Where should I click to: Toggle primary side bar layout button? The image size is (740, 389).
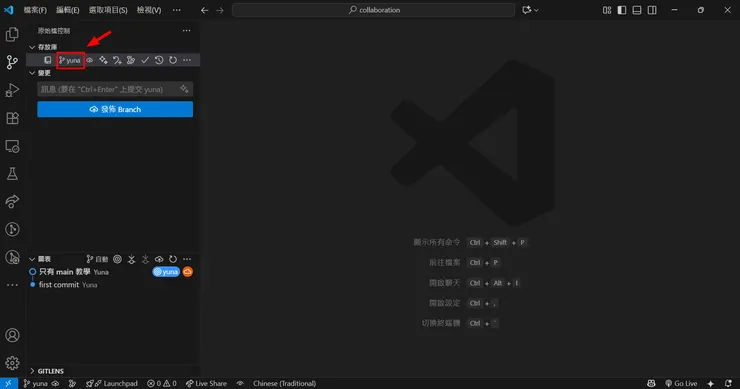tap(622, 10)
